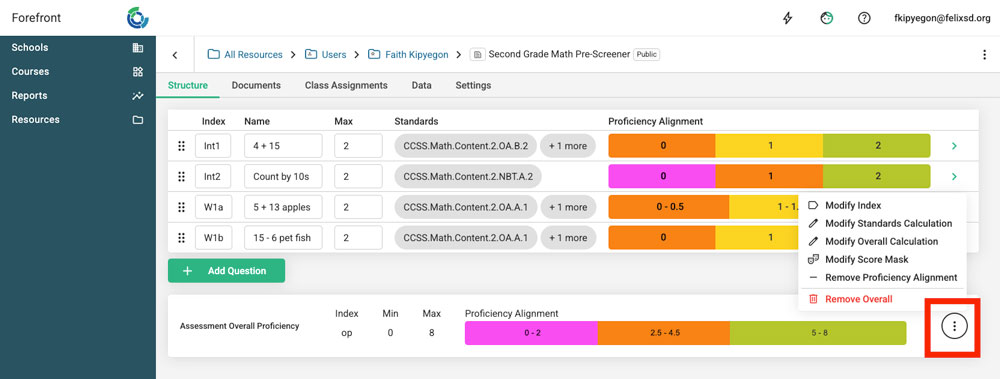The image size is (1000, 379).
Task: Expand '+ 1 more' standards for W1a
Action: pos(568,207)
